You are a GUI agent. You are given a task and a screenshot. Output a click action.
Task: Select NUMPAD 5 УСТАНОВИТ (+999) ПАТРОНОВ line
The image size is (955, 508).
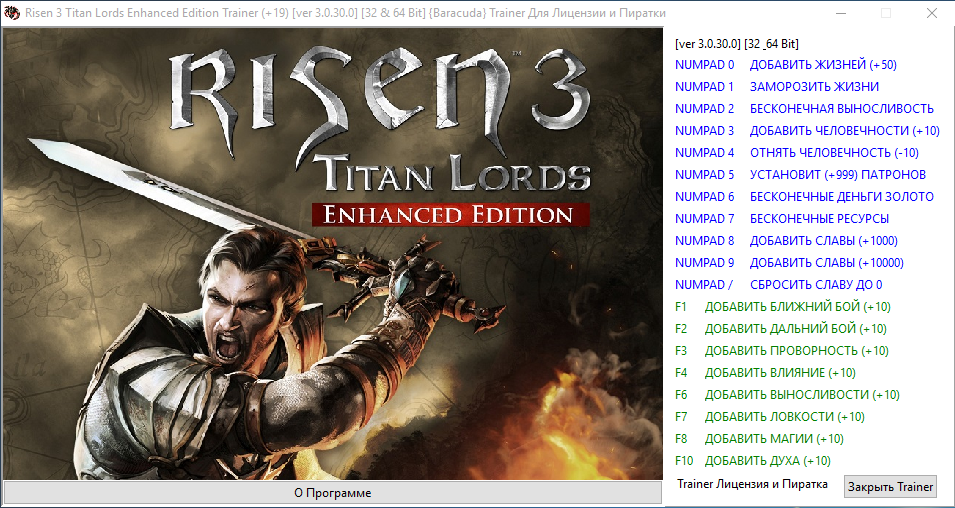[800, 174]
